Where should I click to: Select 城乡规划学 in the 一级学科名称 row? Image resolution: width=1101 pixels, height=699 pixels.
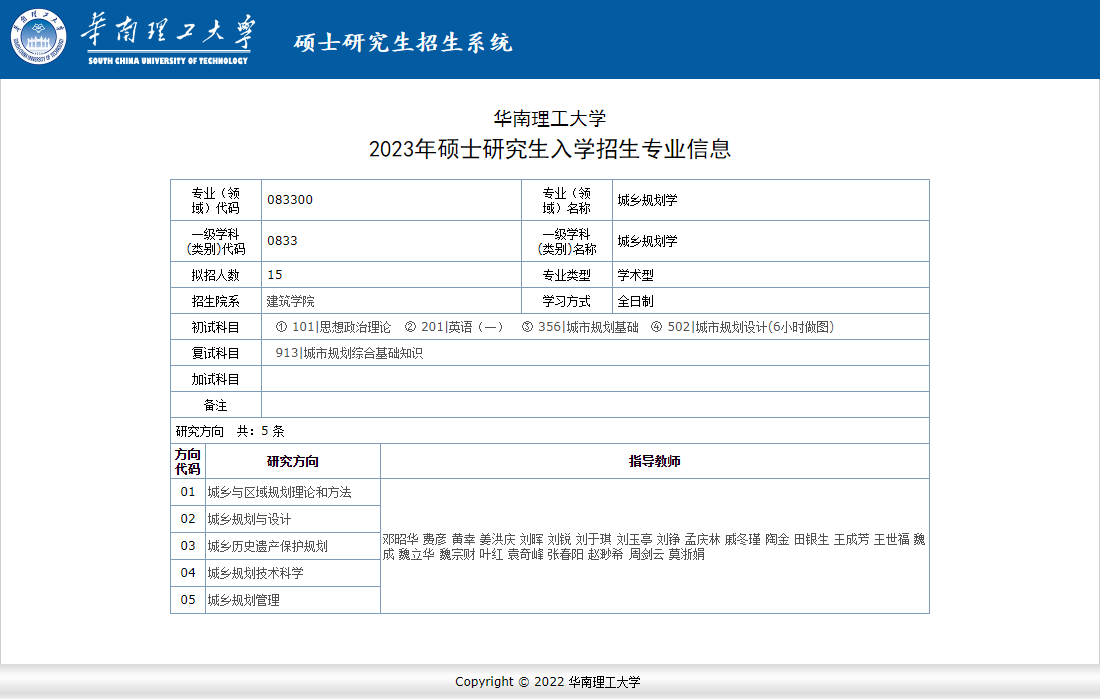[x=647, y=241]
